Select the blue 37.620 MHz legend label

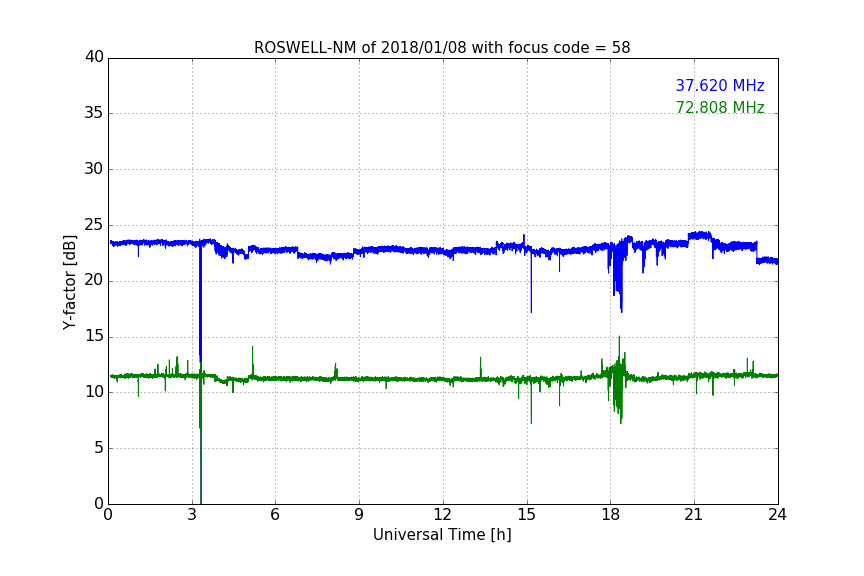click(x=720, y=86)
